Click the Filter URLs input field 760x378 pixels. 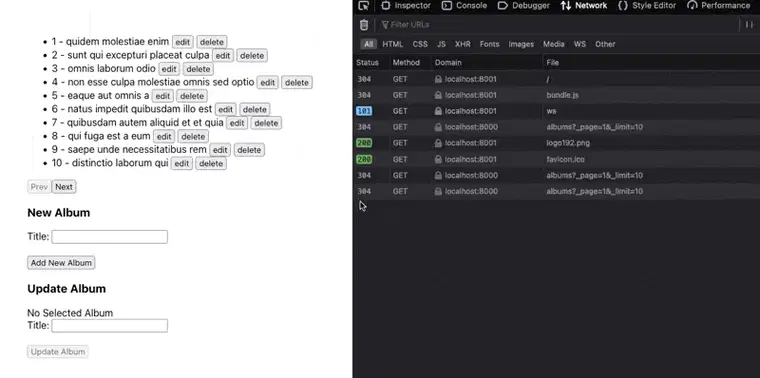tap(557, 25)
